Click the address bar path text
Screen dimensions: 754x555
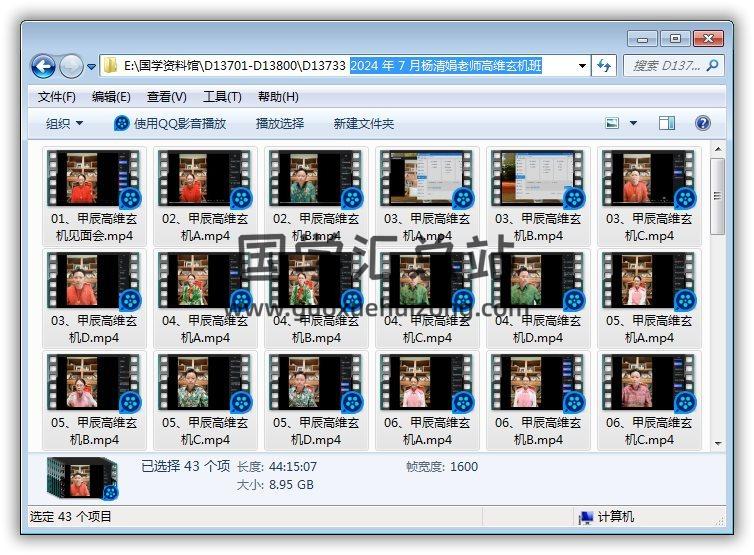click(x=333, y=65)
